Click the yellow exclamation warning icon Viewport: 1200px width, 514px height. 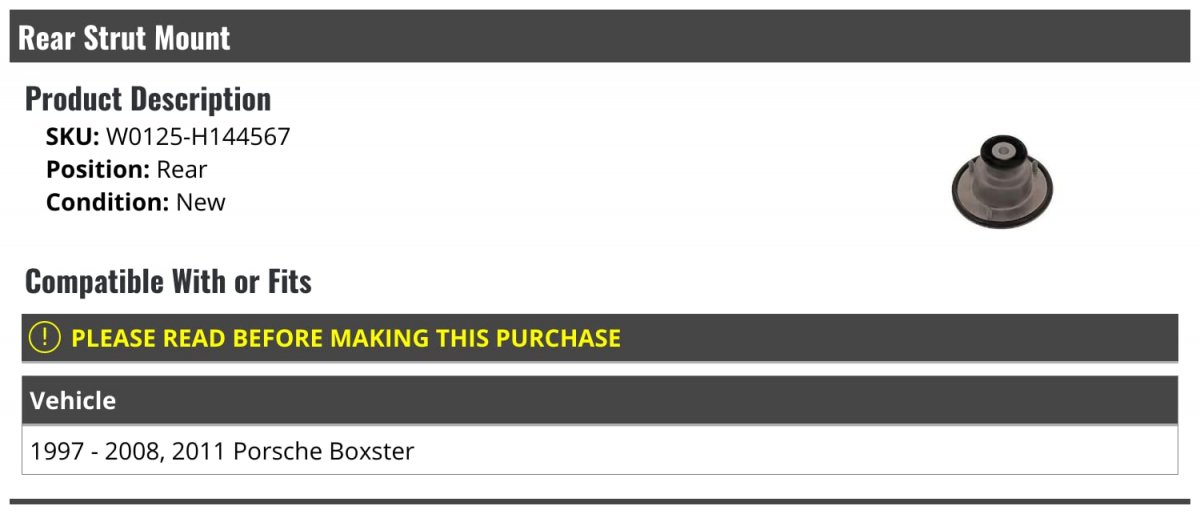45,338
